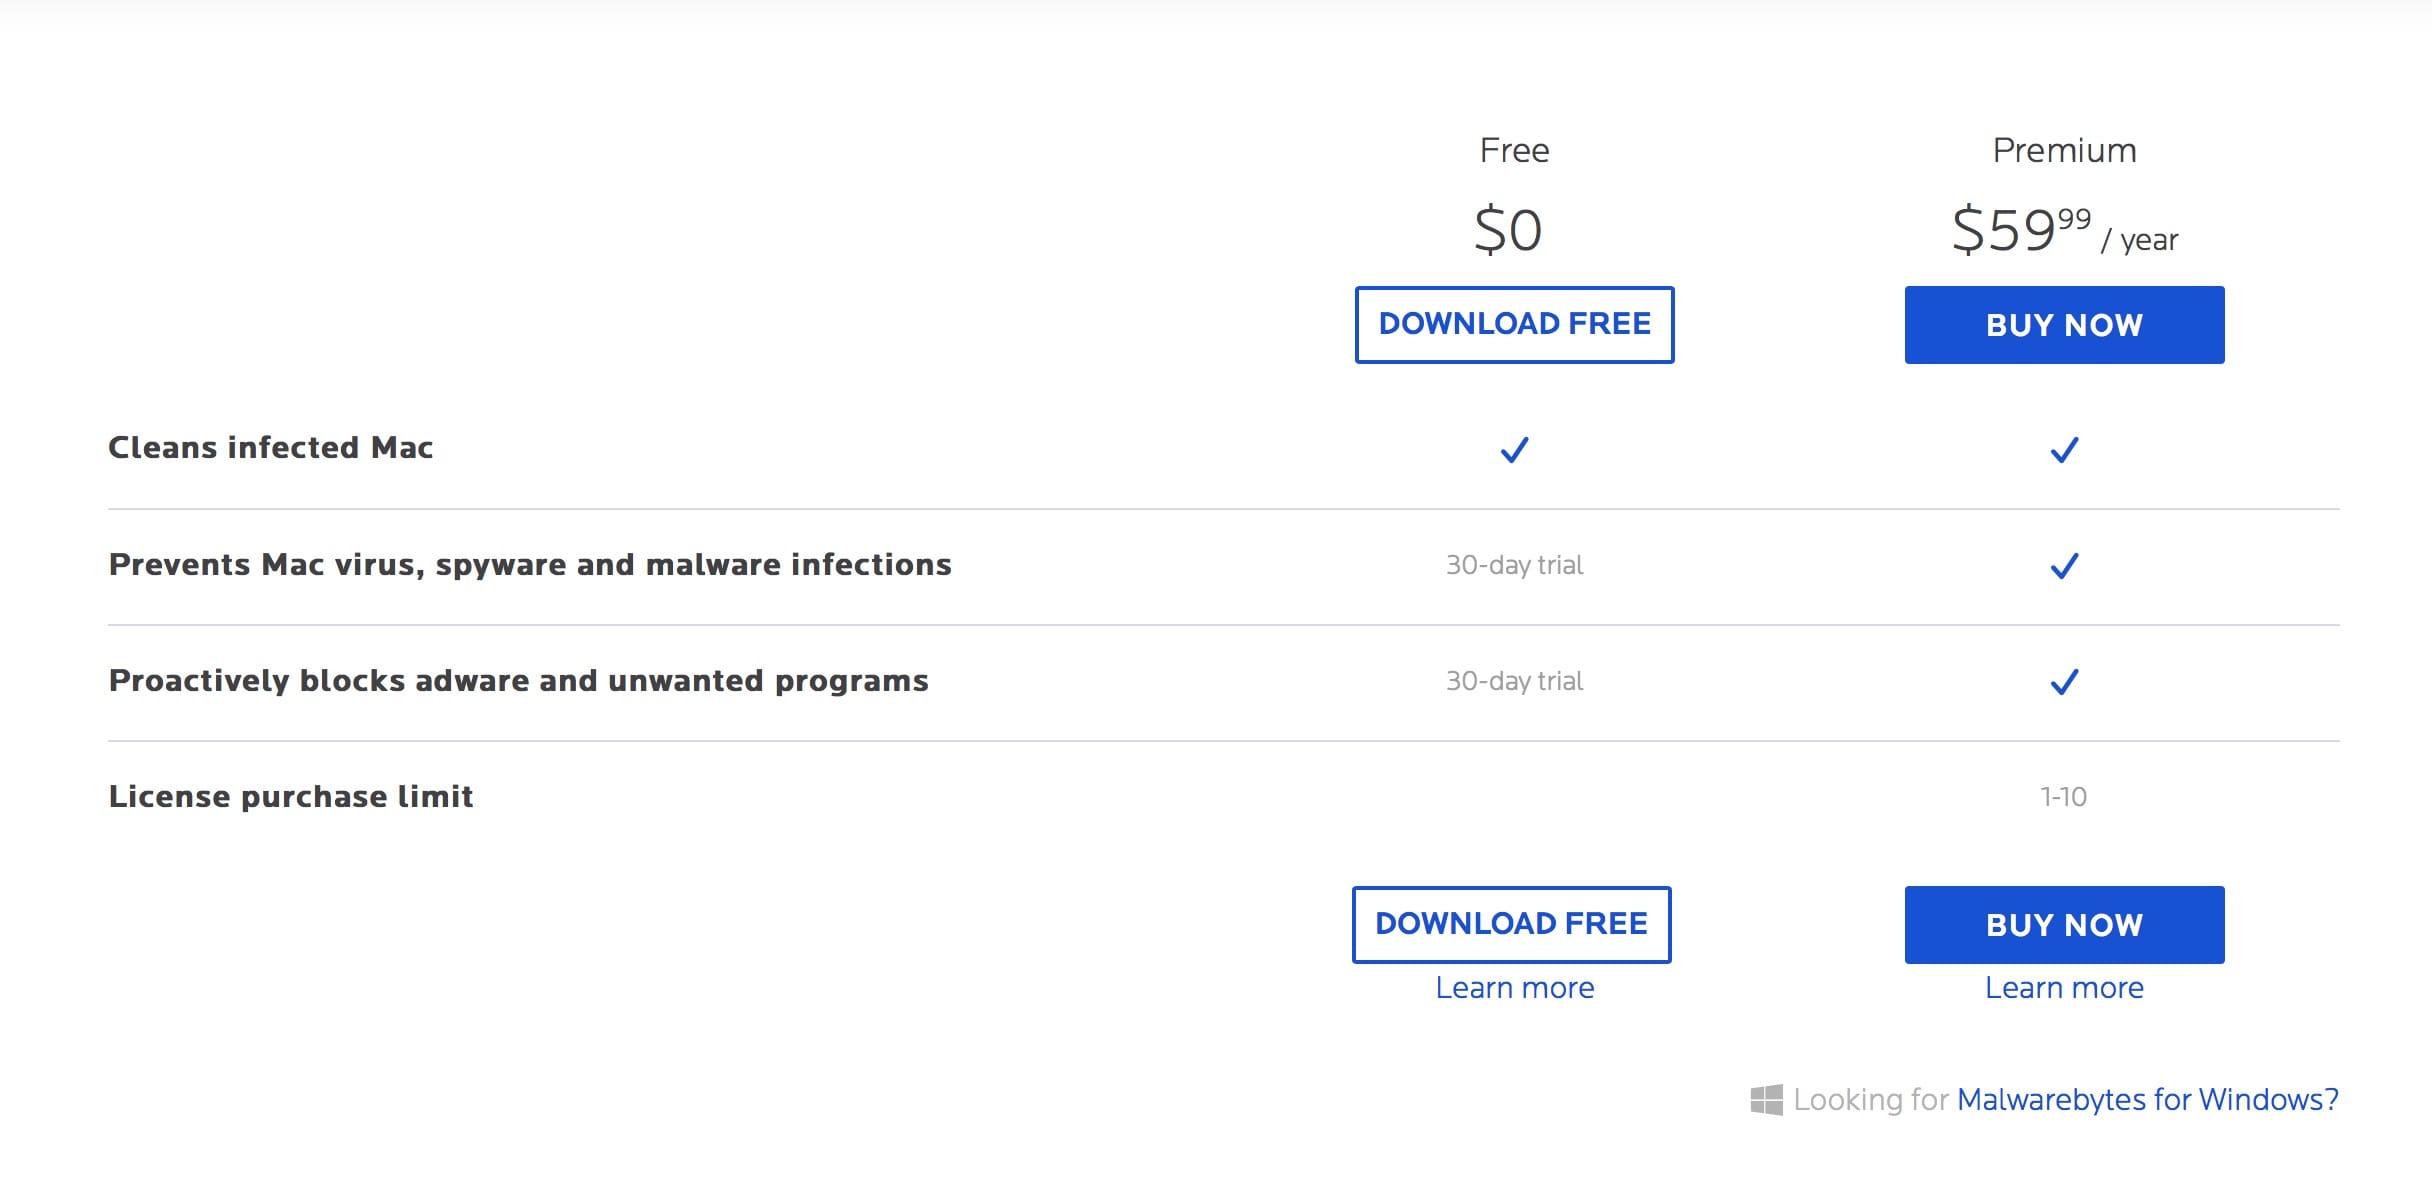Click the Premium column header label
The image size is (2432, 1198).
pyautogui.click(x=2064, y=148)
